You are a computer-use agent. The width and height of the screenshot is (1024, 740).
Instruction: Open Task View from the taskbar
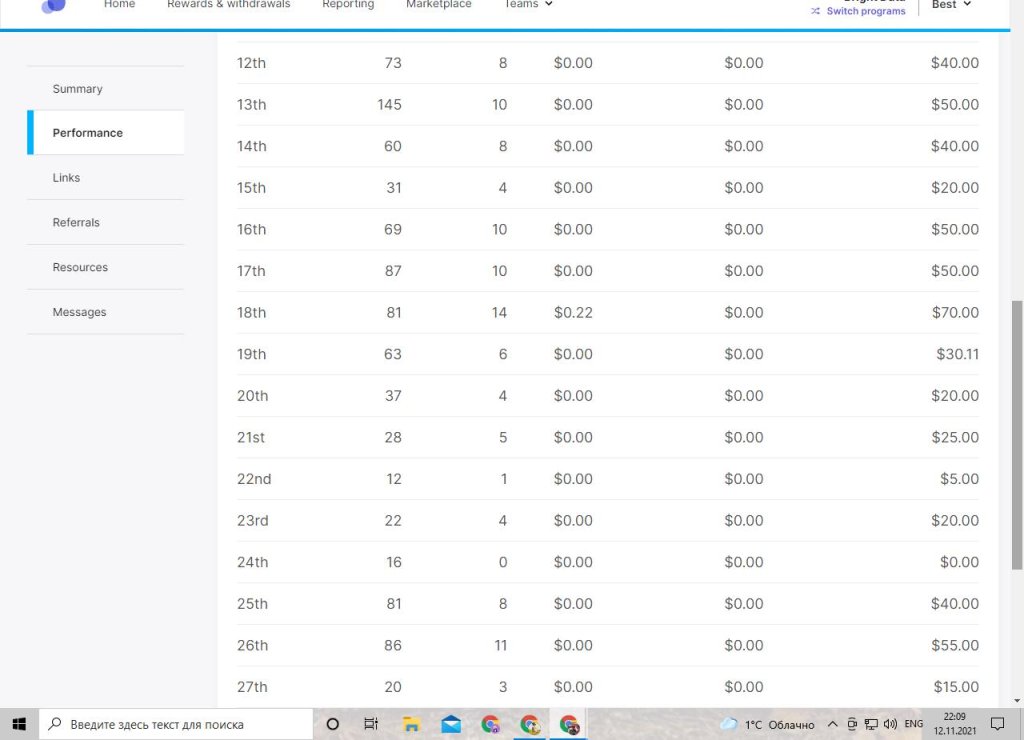pos(371,724)
